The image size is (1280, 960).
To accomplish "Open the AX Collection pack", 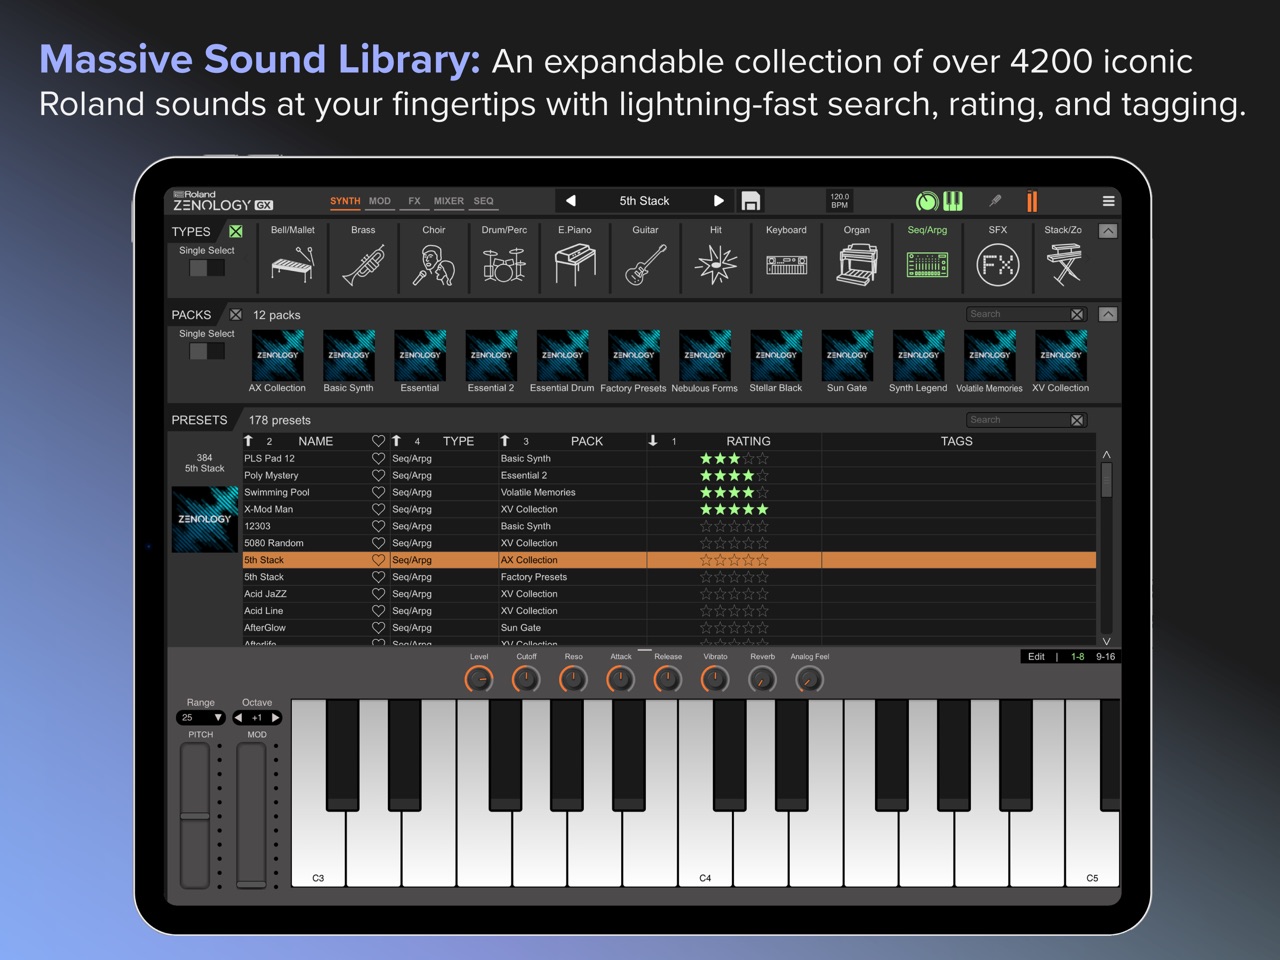I will click(x=277, y=361).
